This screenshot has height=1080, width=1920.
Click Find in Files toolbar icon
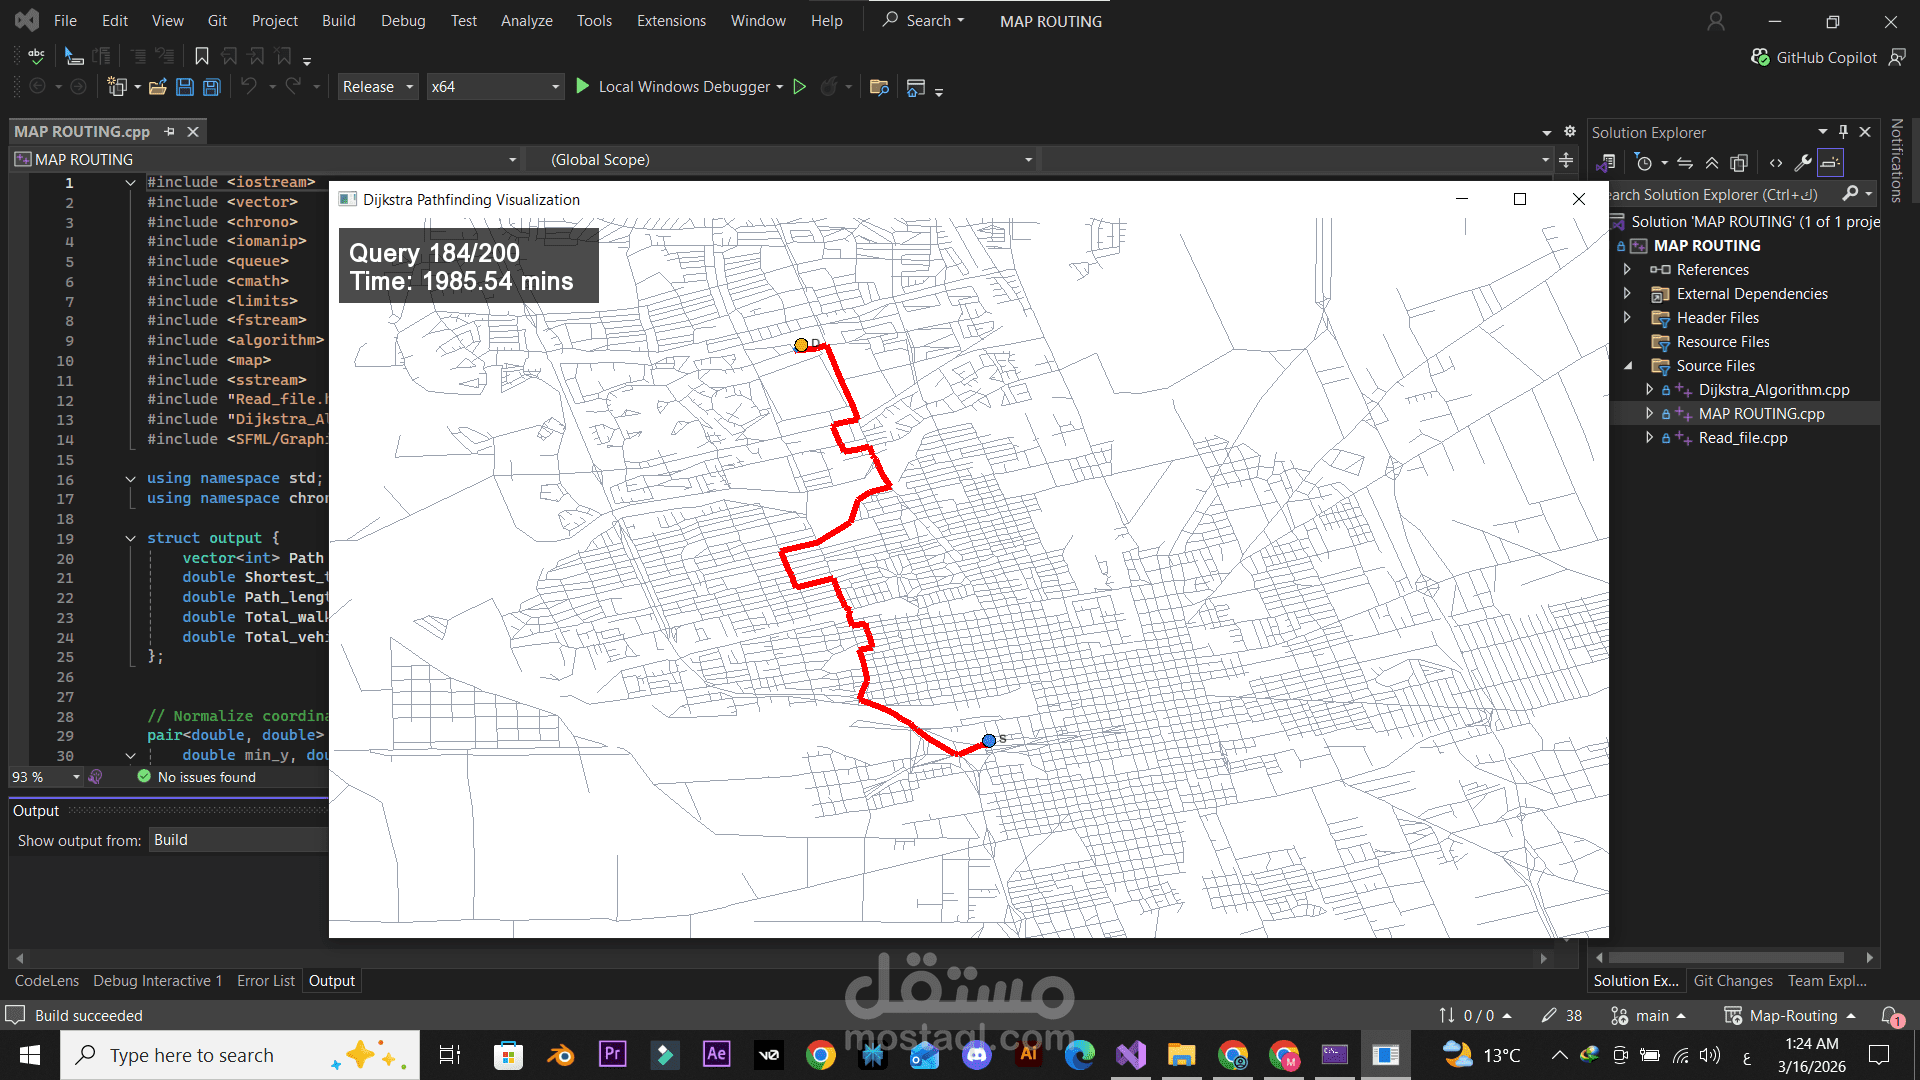click(x=879, y=87)
